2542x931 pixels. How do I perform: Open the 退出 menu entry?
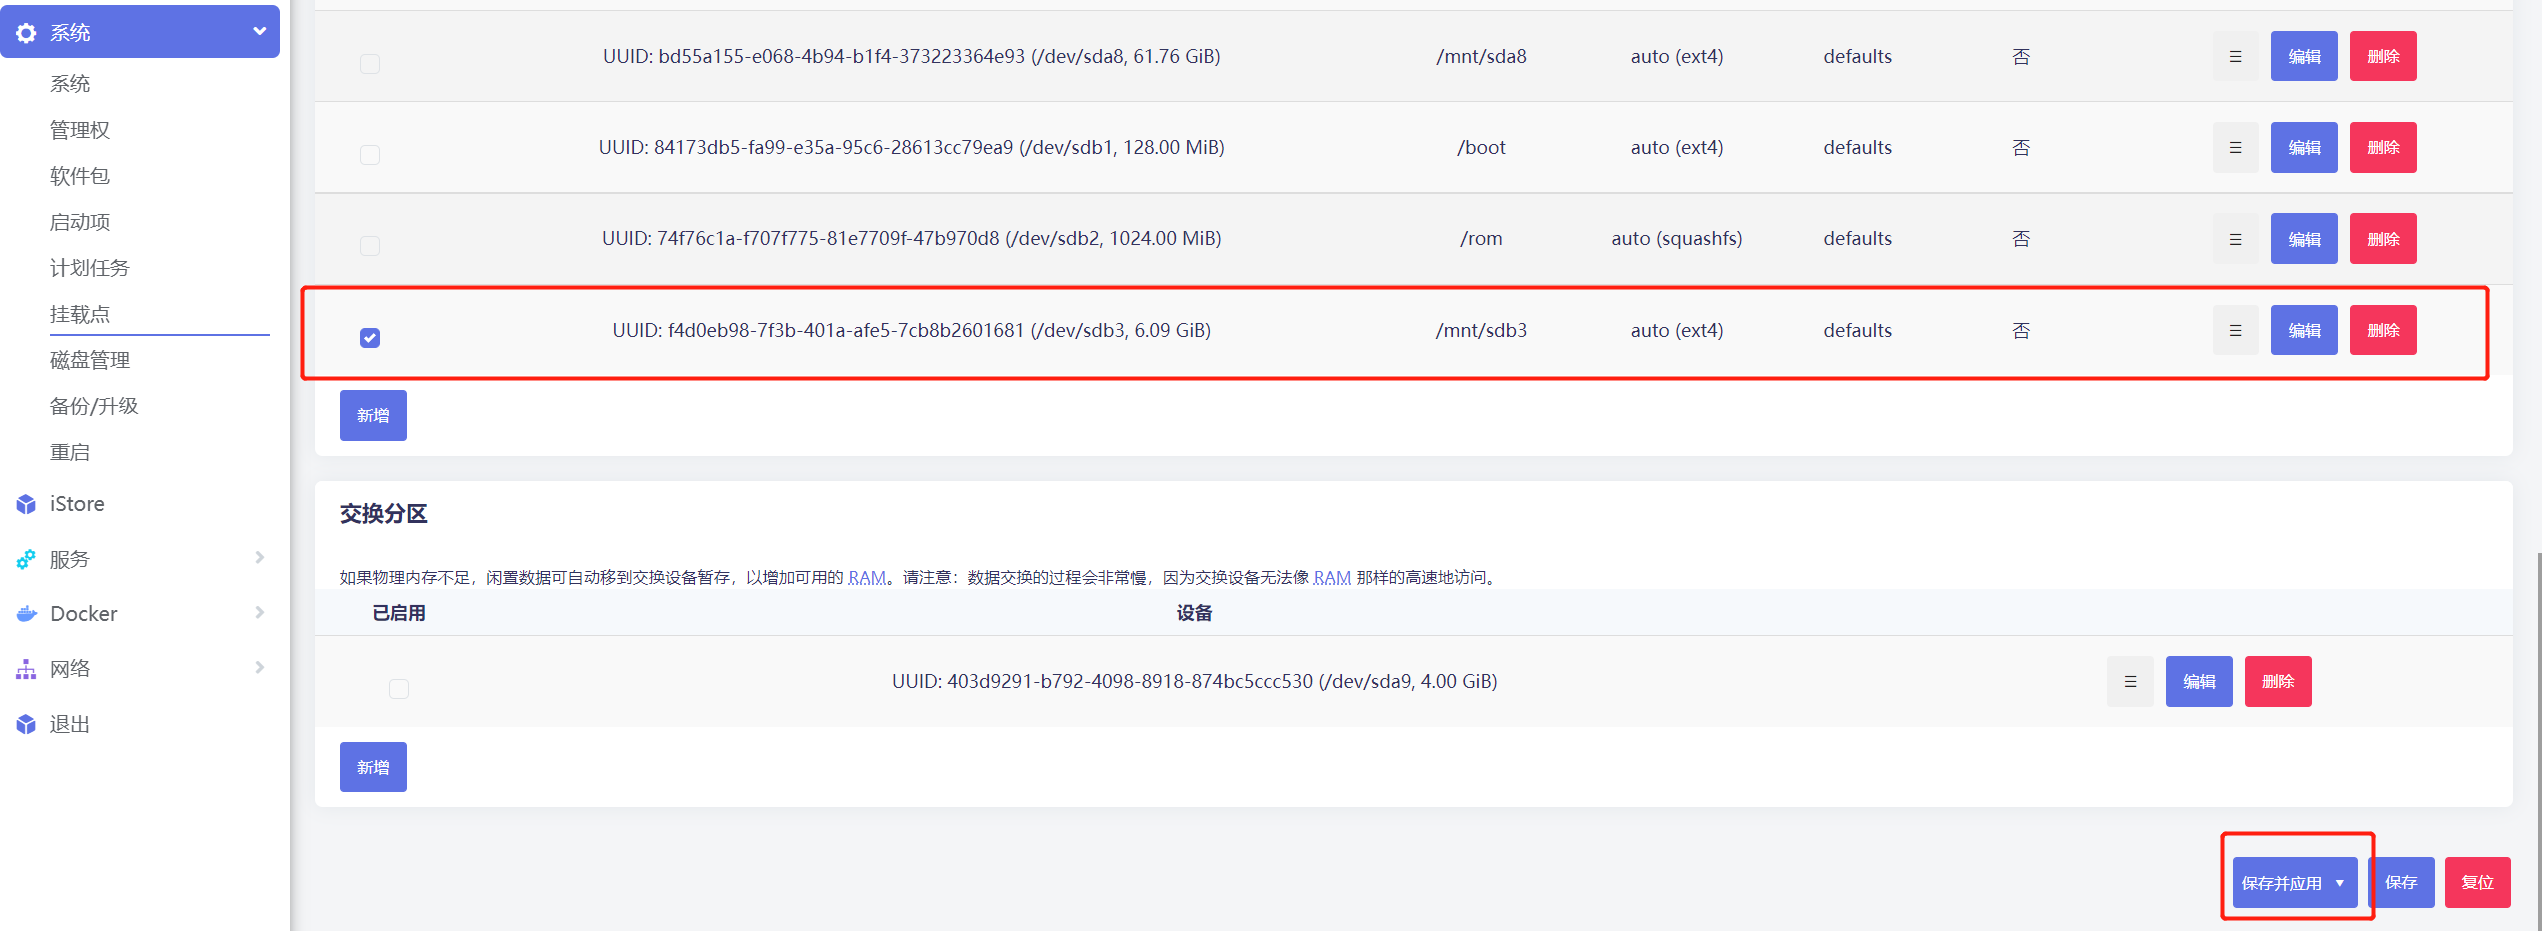[x=70, y=724]
